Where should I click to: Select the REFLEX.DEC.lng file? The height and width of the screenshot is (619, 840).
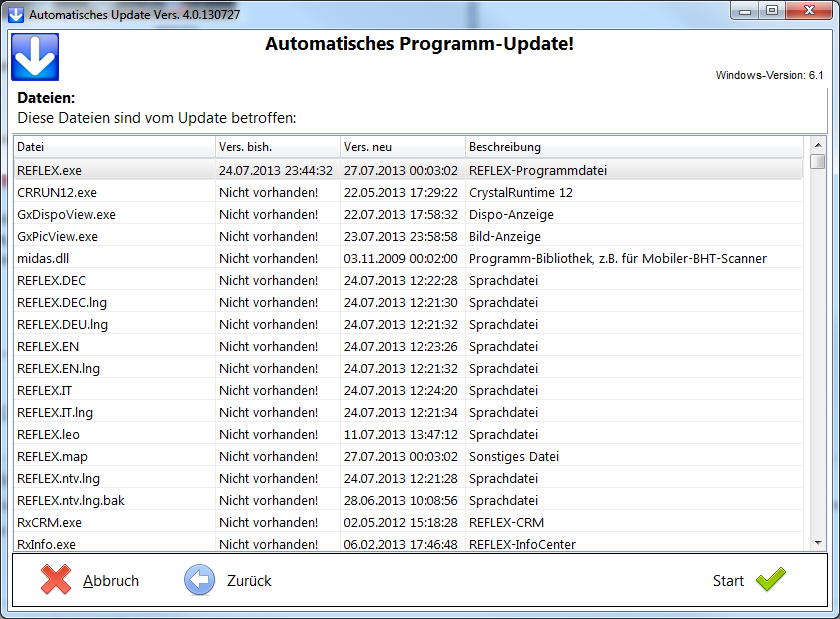(408, 302)
